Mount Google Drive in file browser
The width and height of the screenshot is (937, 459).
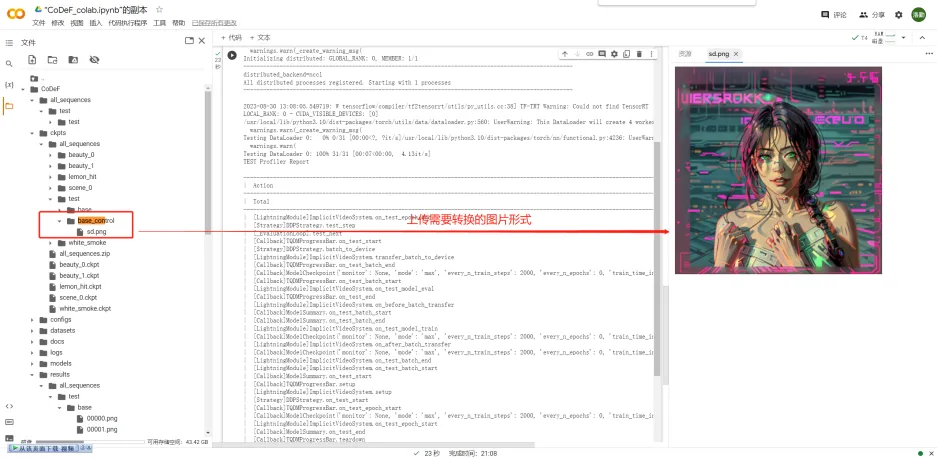coord(73,60)
